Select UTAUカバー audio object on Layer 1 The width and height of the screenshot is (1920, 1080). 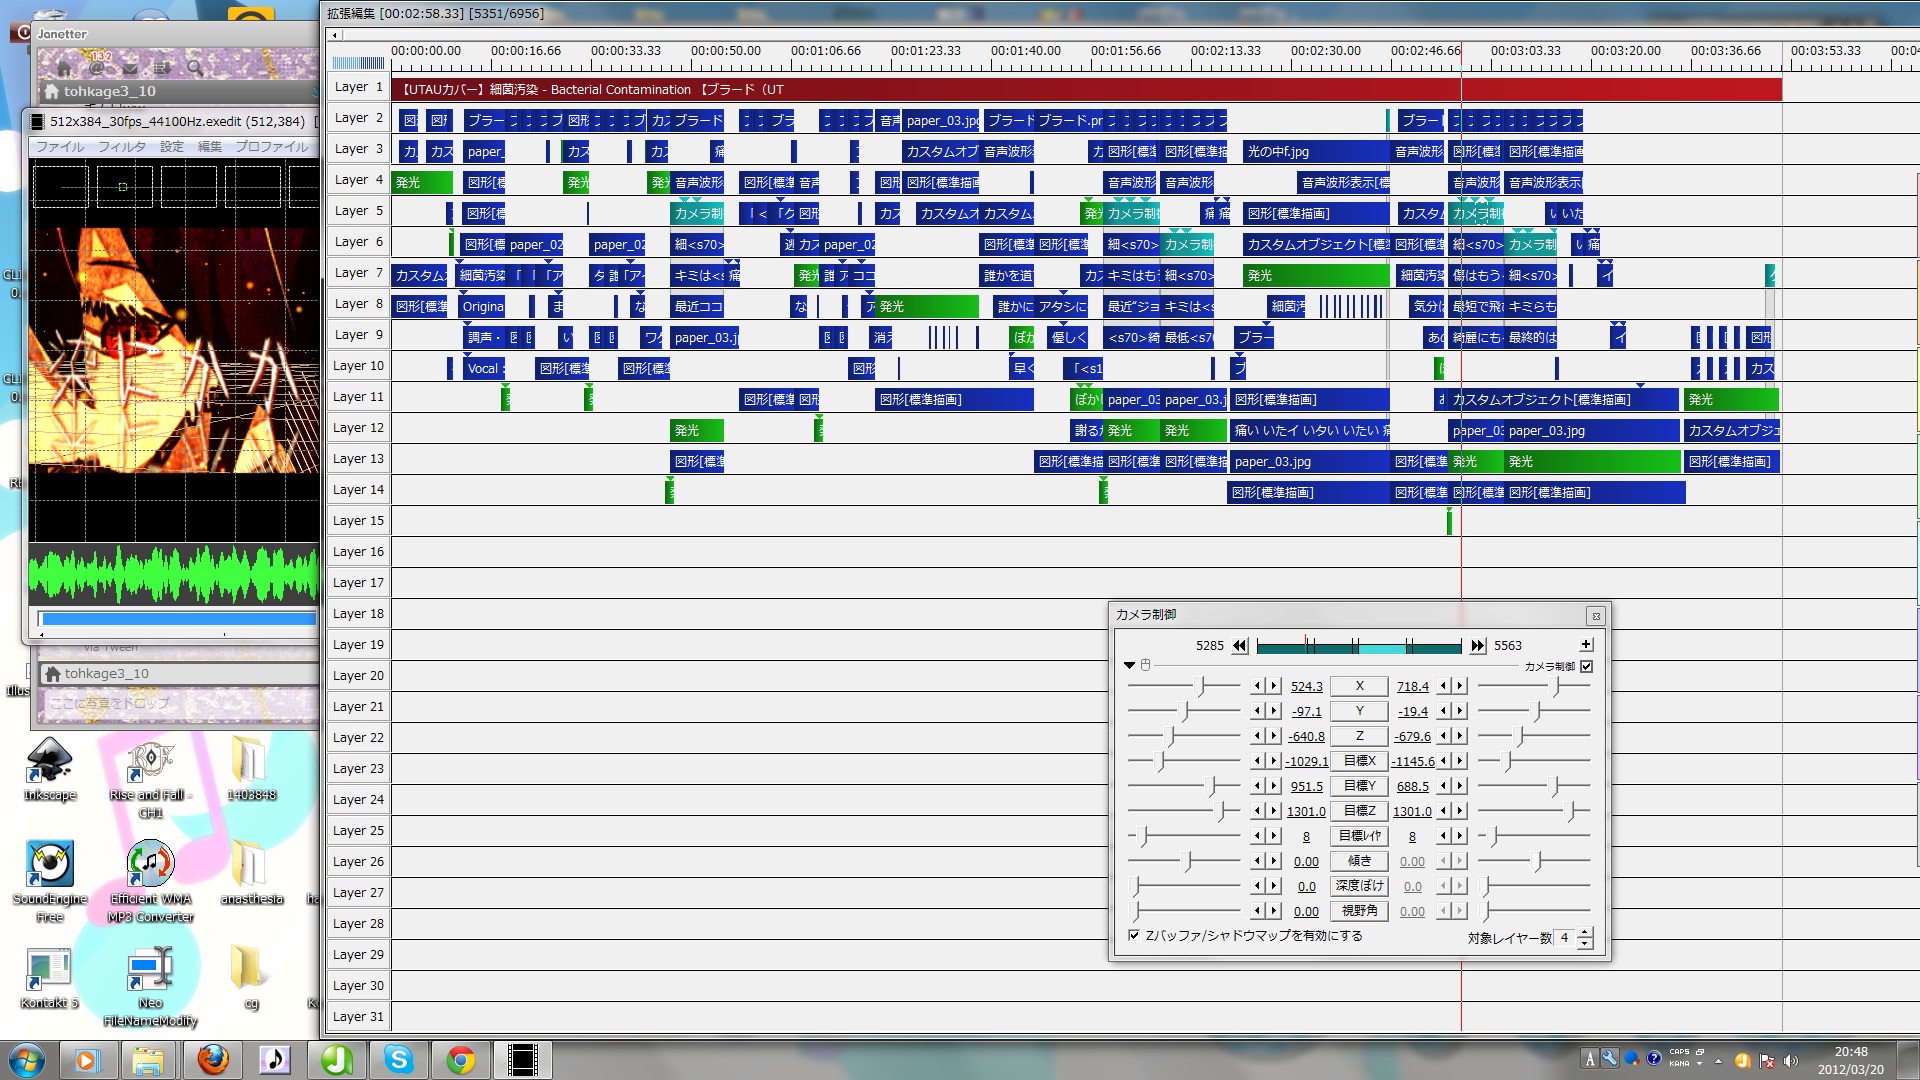click(x=1086, y=89)
